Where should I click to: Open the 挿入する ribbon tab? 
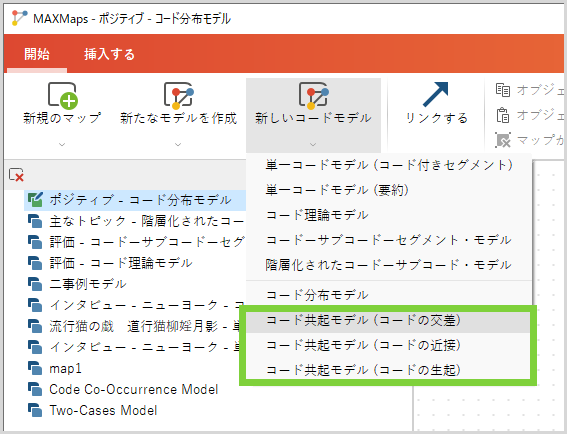coord(109,54)
